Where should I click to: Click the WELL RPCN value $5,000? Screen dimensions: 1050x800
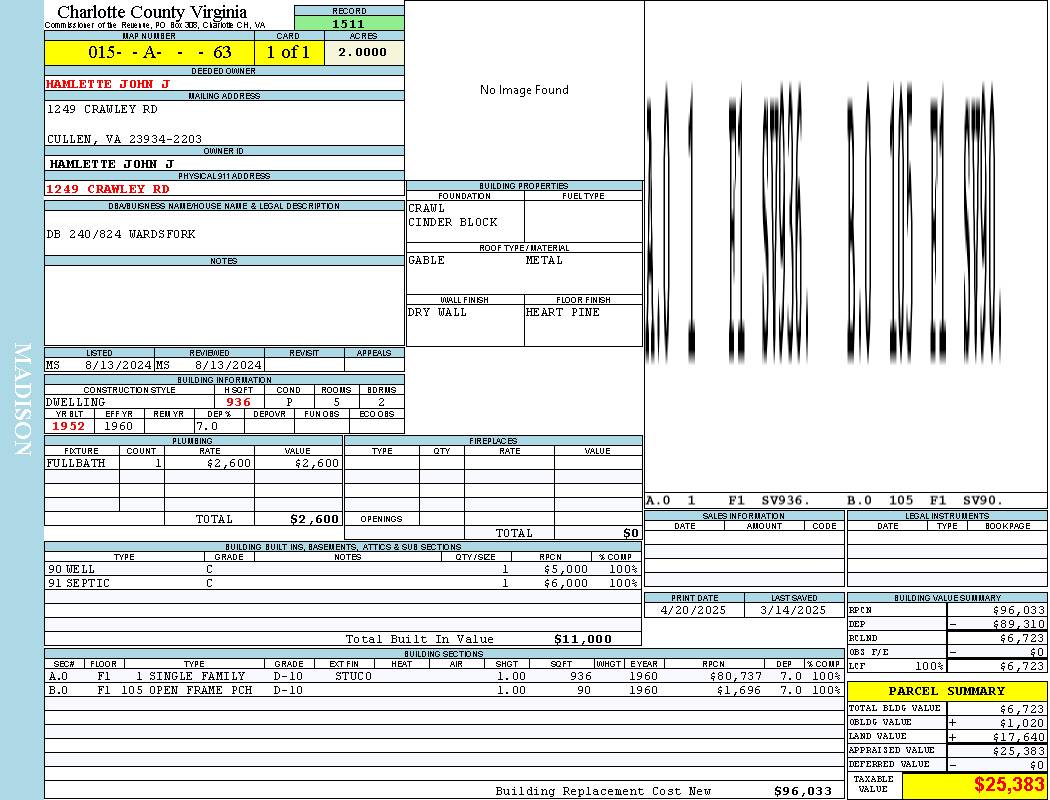[566, 569]
